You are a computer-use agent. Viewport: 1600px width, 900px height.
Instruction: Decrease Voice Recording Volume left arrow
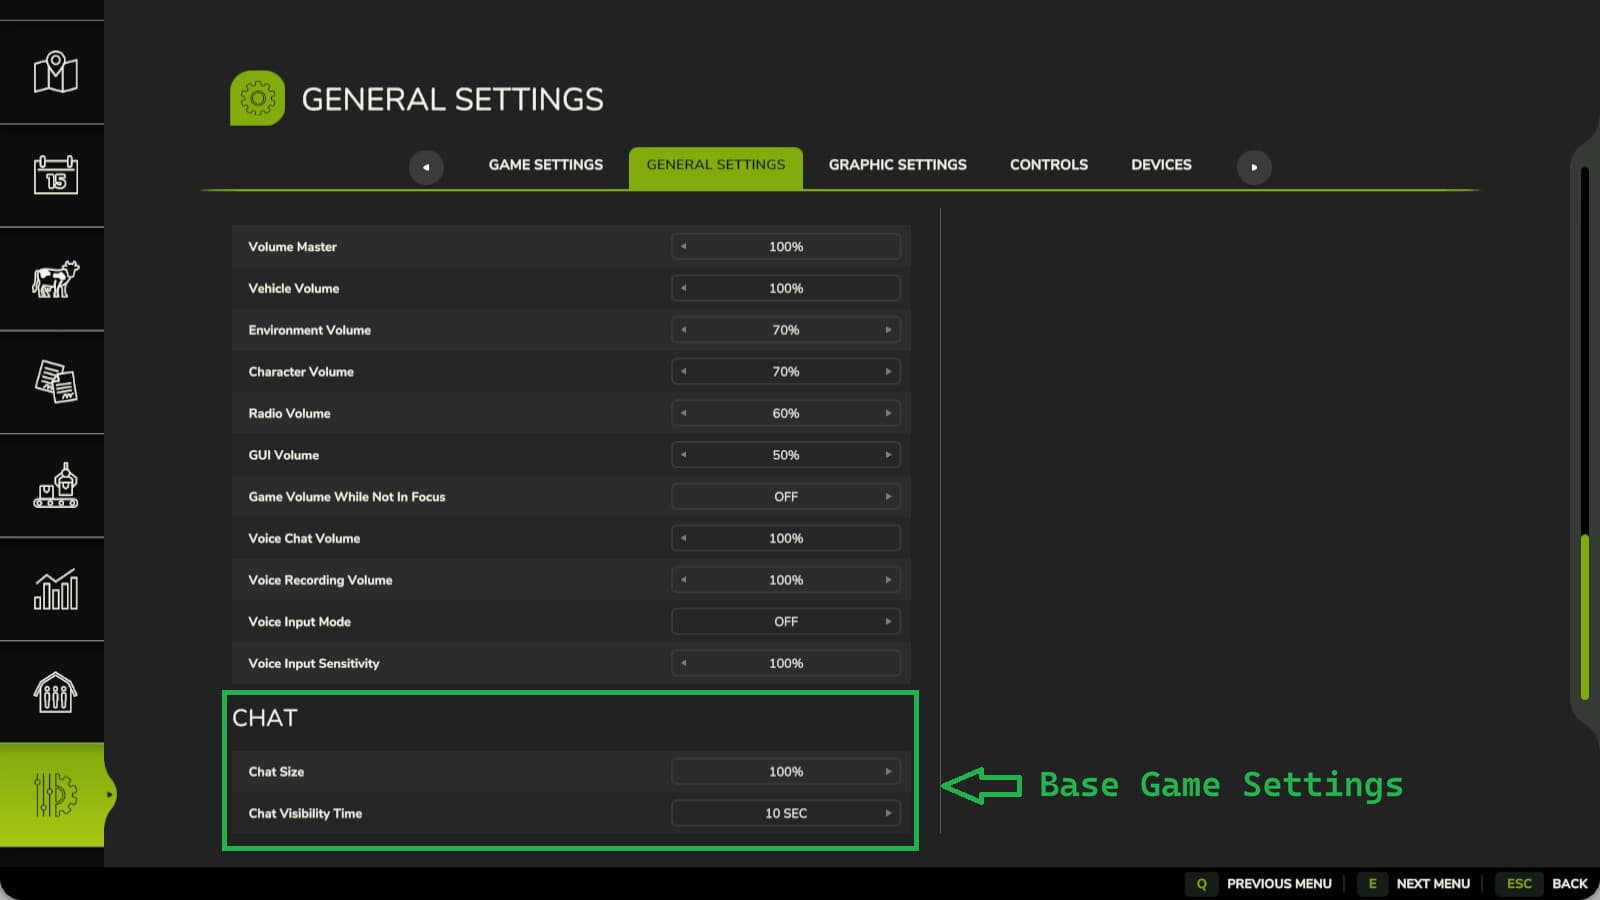684,580
